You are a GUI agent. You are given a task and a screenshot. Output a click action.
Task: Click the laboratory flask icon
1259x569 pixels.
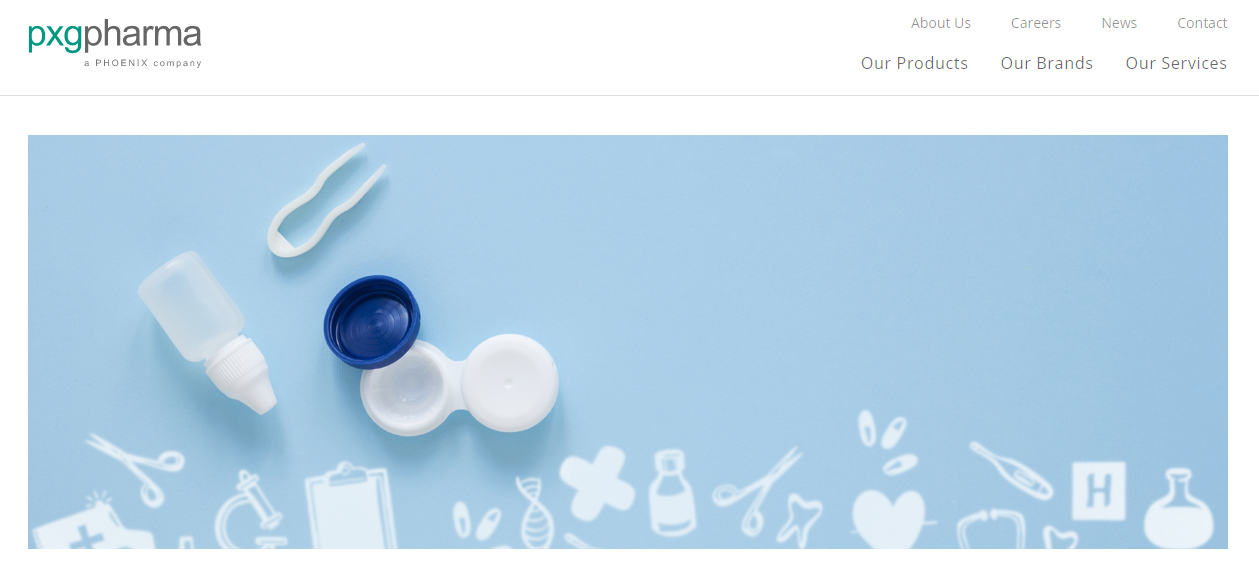point(1179,508)
